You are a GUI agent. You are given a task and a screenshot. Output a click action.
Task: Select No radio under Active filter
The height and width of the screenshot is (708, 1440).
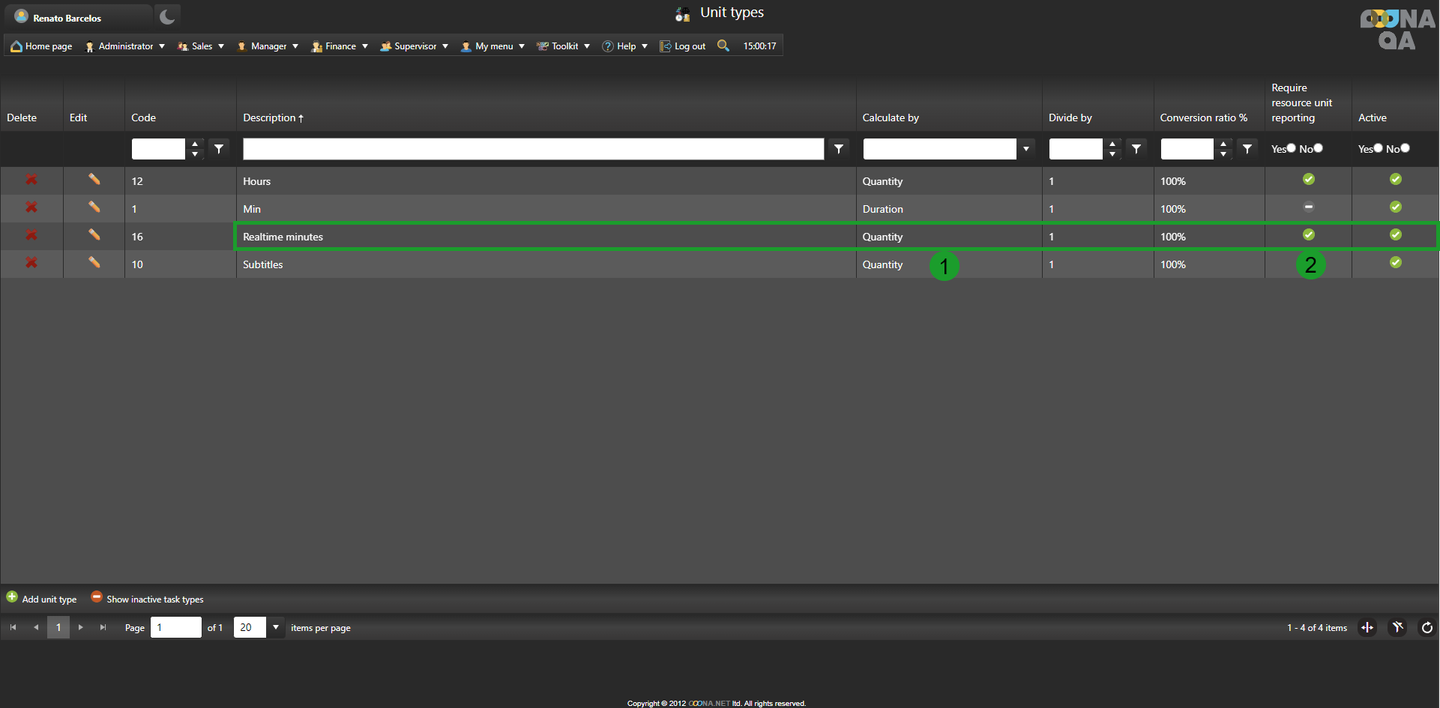point(1405,148)
